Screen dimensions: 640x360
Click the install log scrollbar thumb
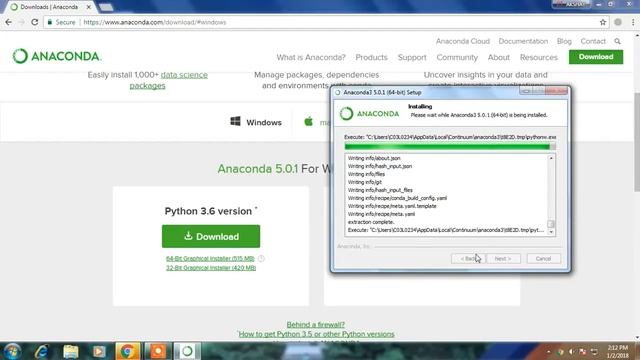click(551, 224)
